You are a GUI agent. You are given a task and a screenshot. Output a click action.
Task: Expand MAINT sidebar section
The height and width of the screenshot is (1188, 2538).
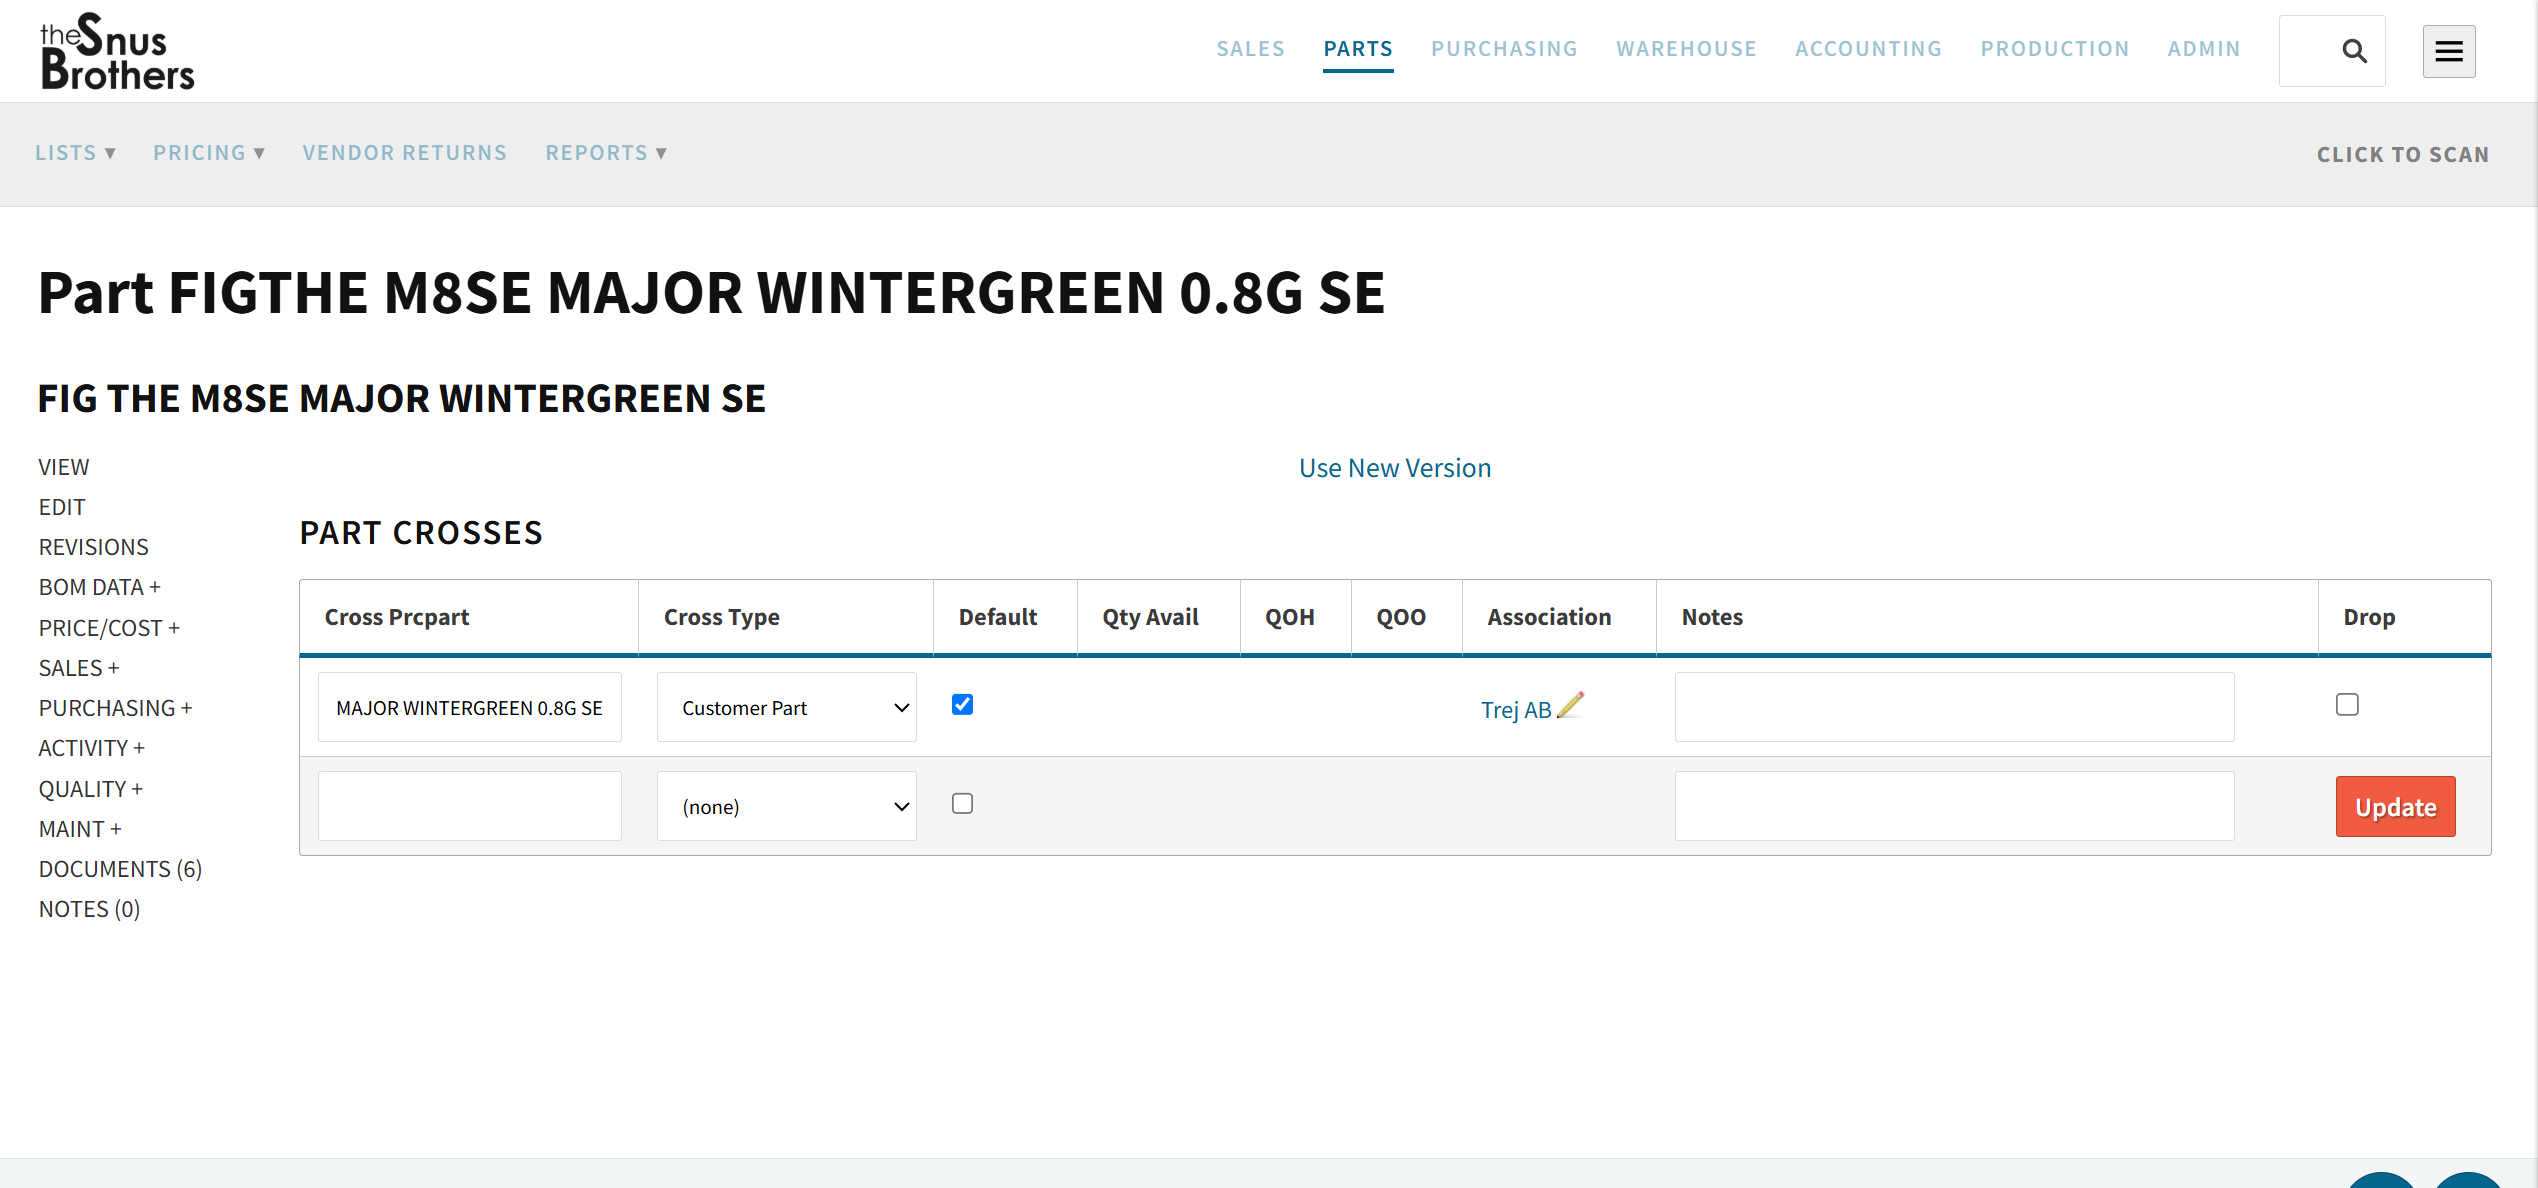point(80,829)
